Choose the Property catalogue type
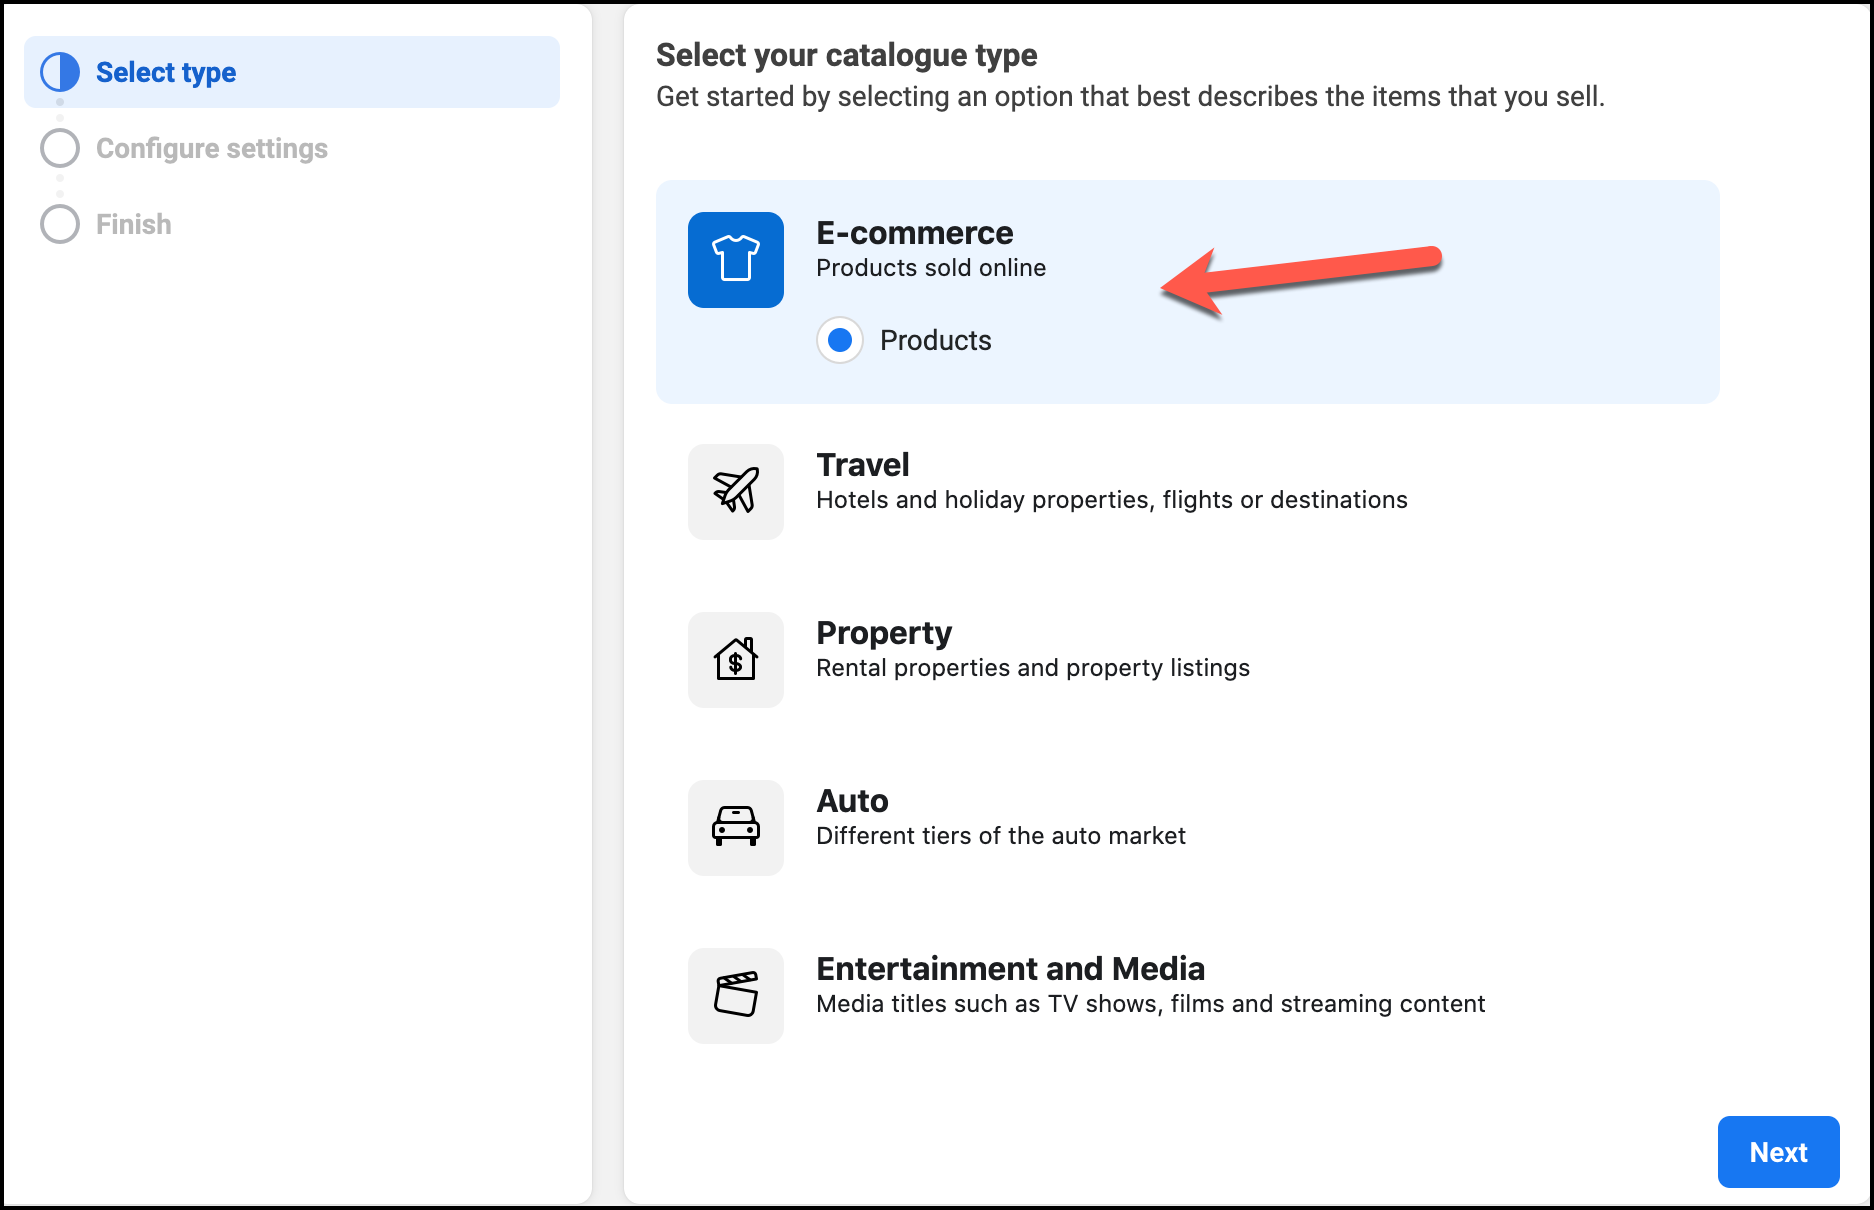 [884, 633]
